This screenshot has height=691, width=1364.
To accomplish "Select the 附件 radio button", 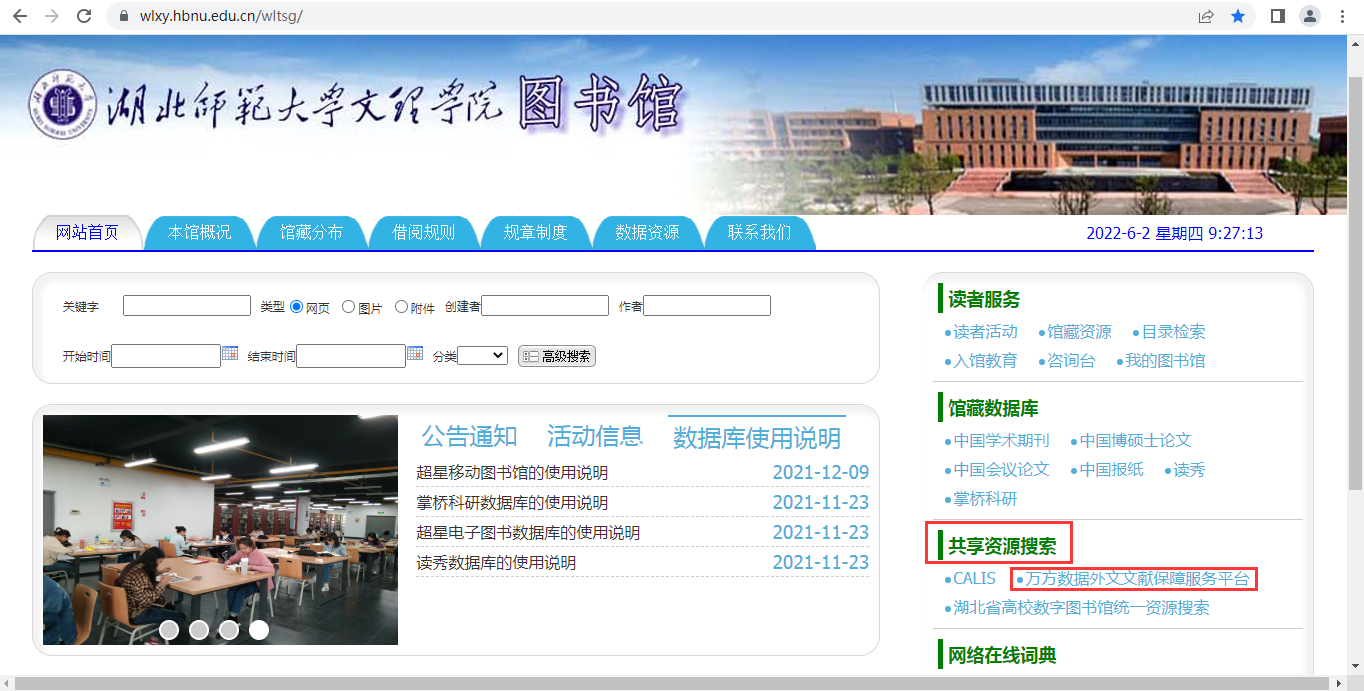I will (401, 307).
